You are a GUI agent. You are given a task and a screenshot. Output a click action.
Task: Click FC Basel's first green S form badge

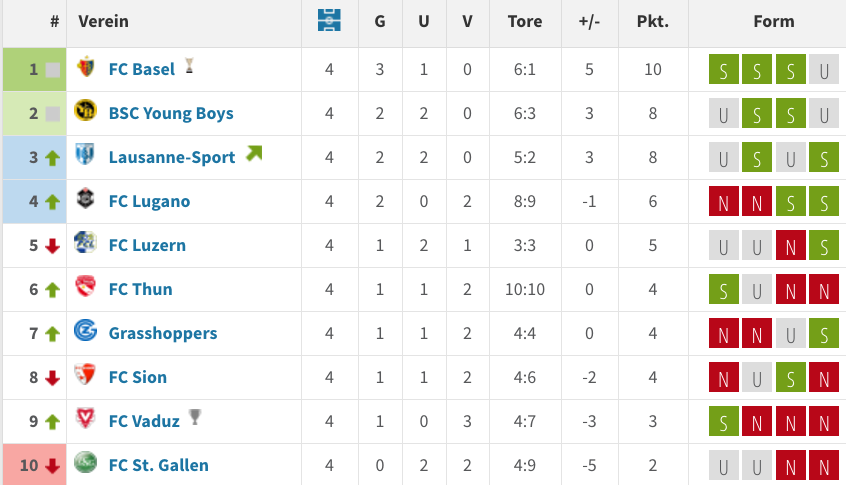click(724, 69)
